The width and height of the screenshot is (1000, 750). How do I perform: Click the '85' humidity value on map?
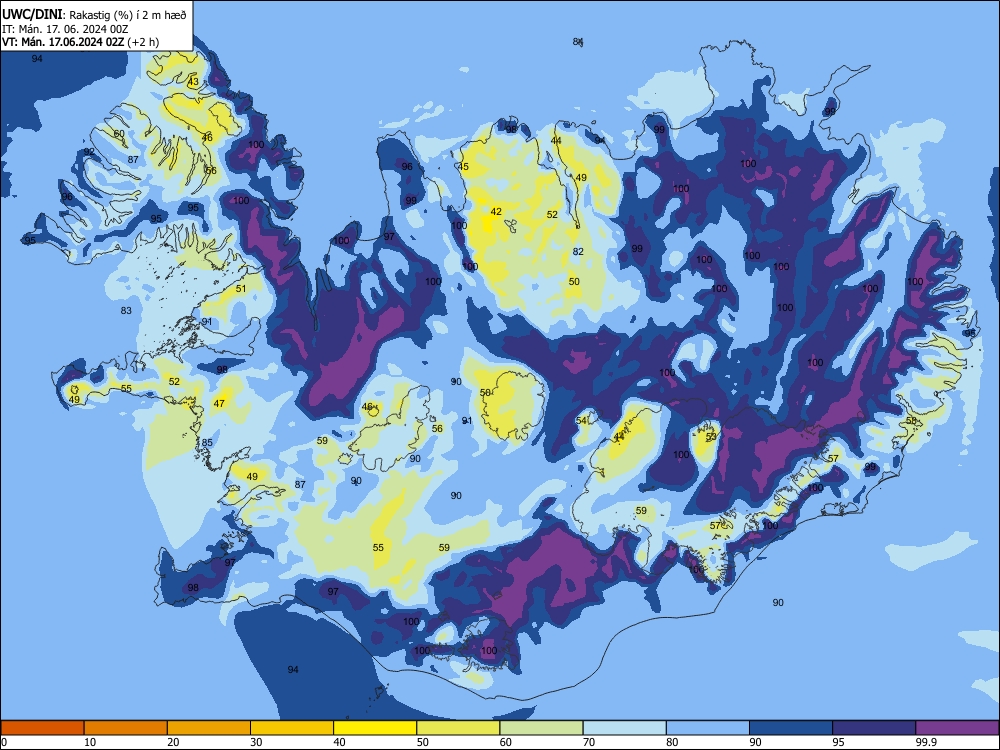(x=207, y=443)
